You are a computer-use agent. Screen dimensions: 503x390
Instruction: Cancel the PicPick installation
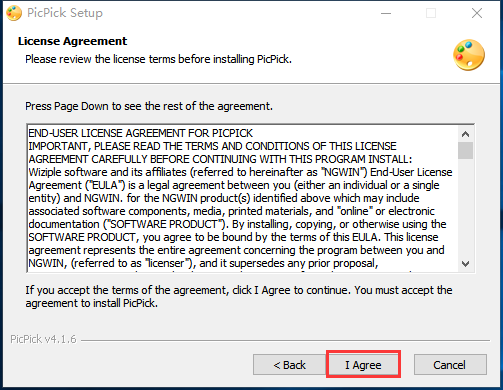(450, 365)
